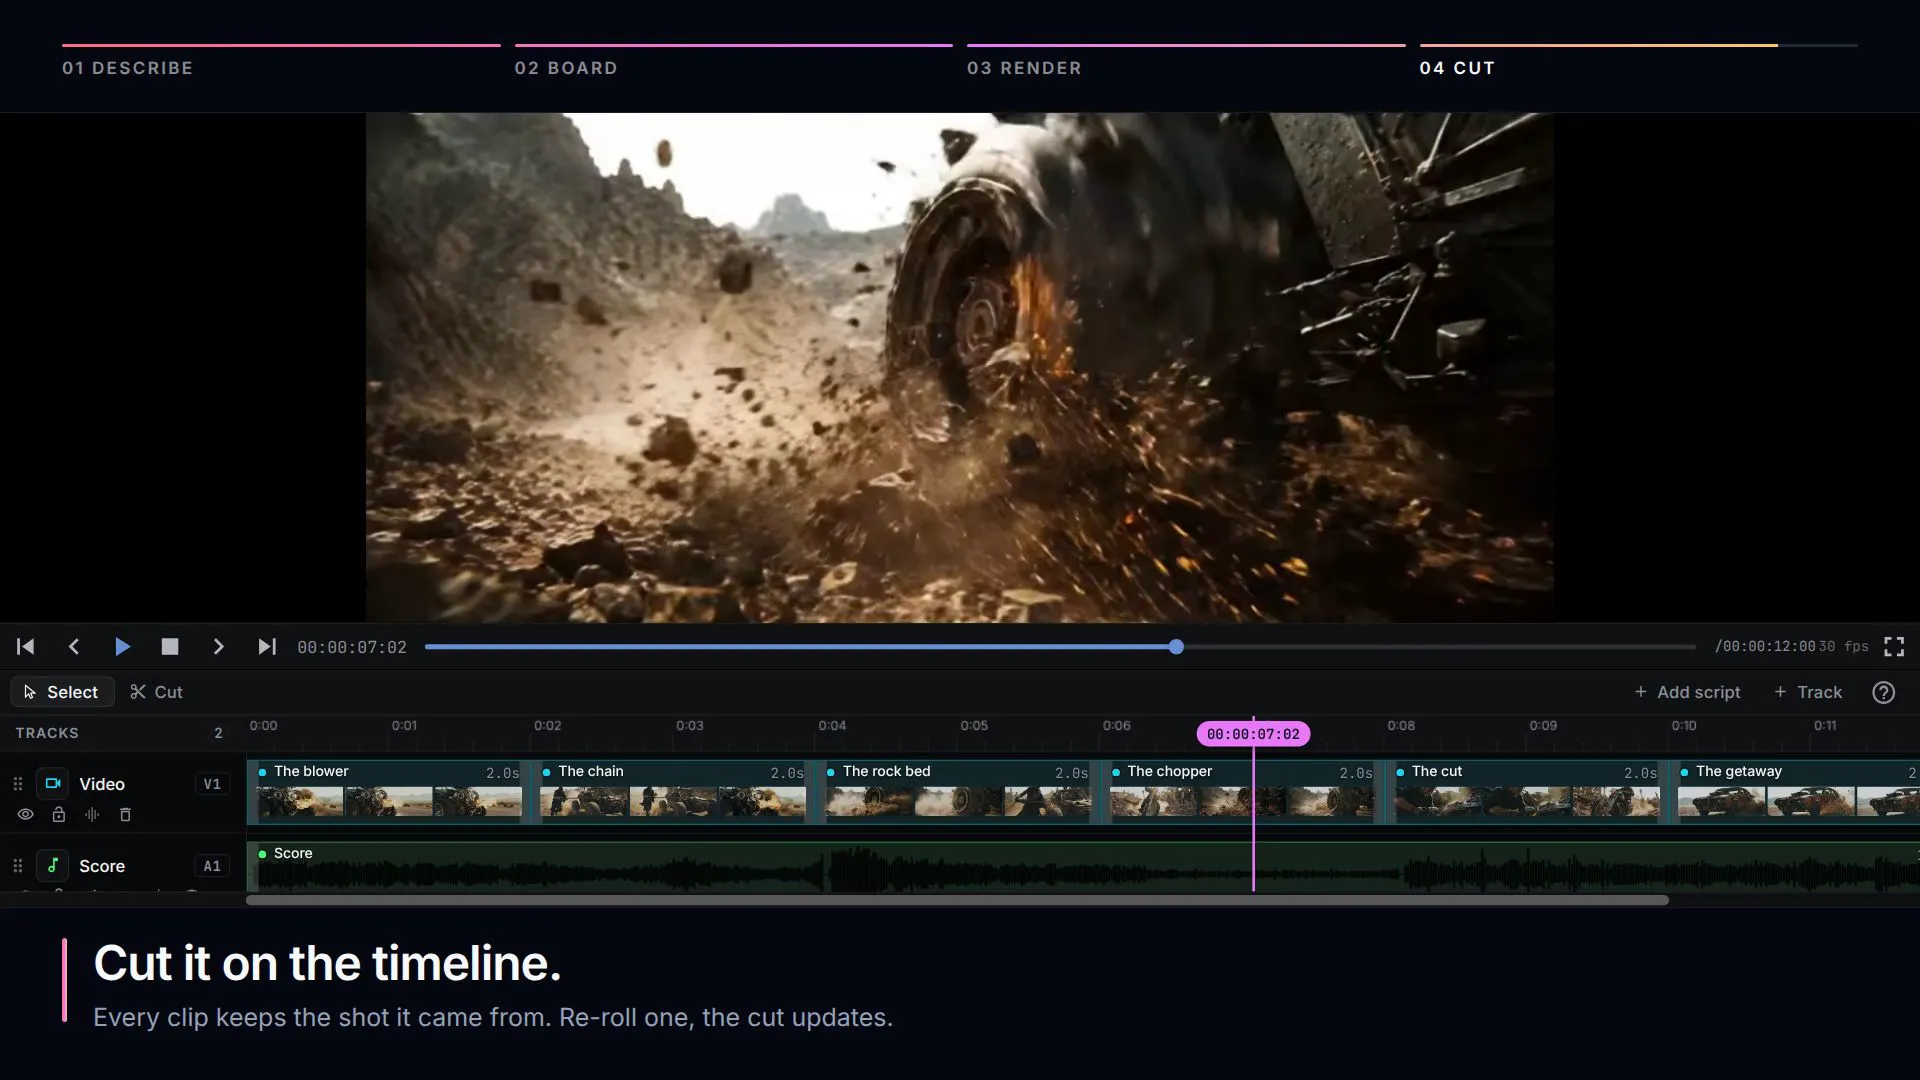Play the video preview

point(122,647)
